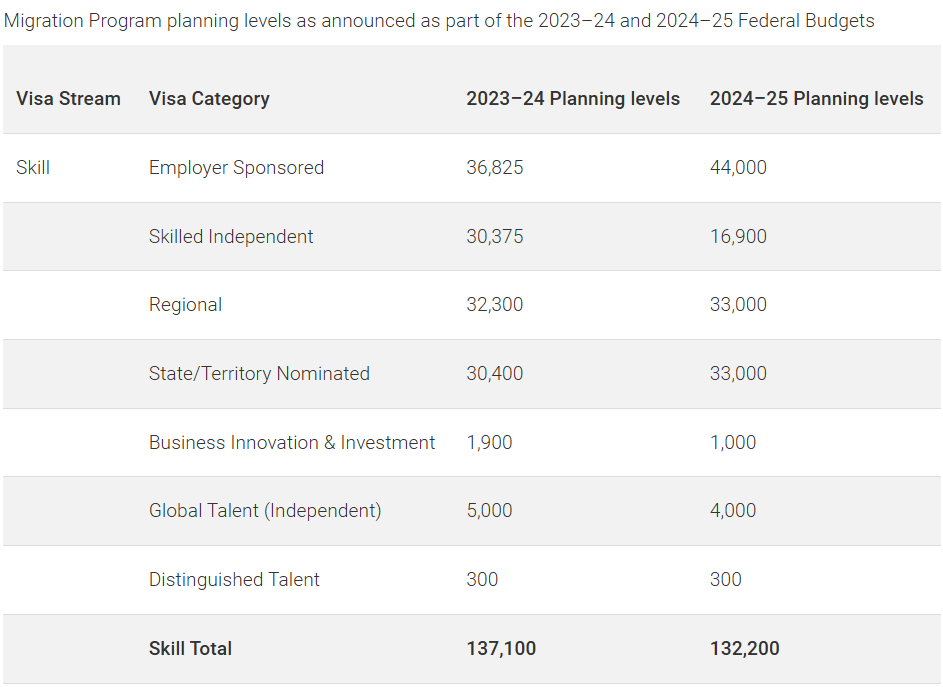The image size is (943, 687).
Task: Select the Regional category cell
Action: coord(186,305)
